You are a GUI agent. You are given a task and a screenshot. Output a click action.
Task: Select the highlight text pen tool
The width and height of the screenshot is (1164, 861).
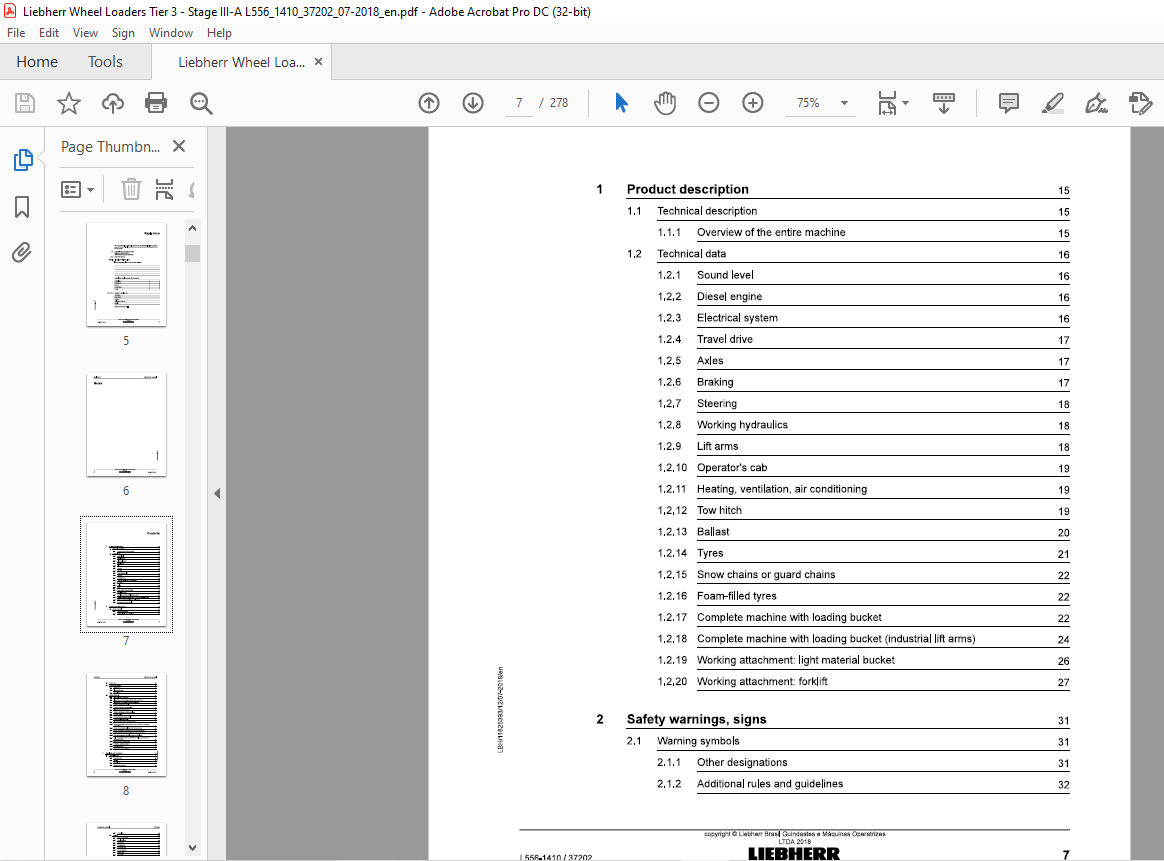click(1053, 103)
